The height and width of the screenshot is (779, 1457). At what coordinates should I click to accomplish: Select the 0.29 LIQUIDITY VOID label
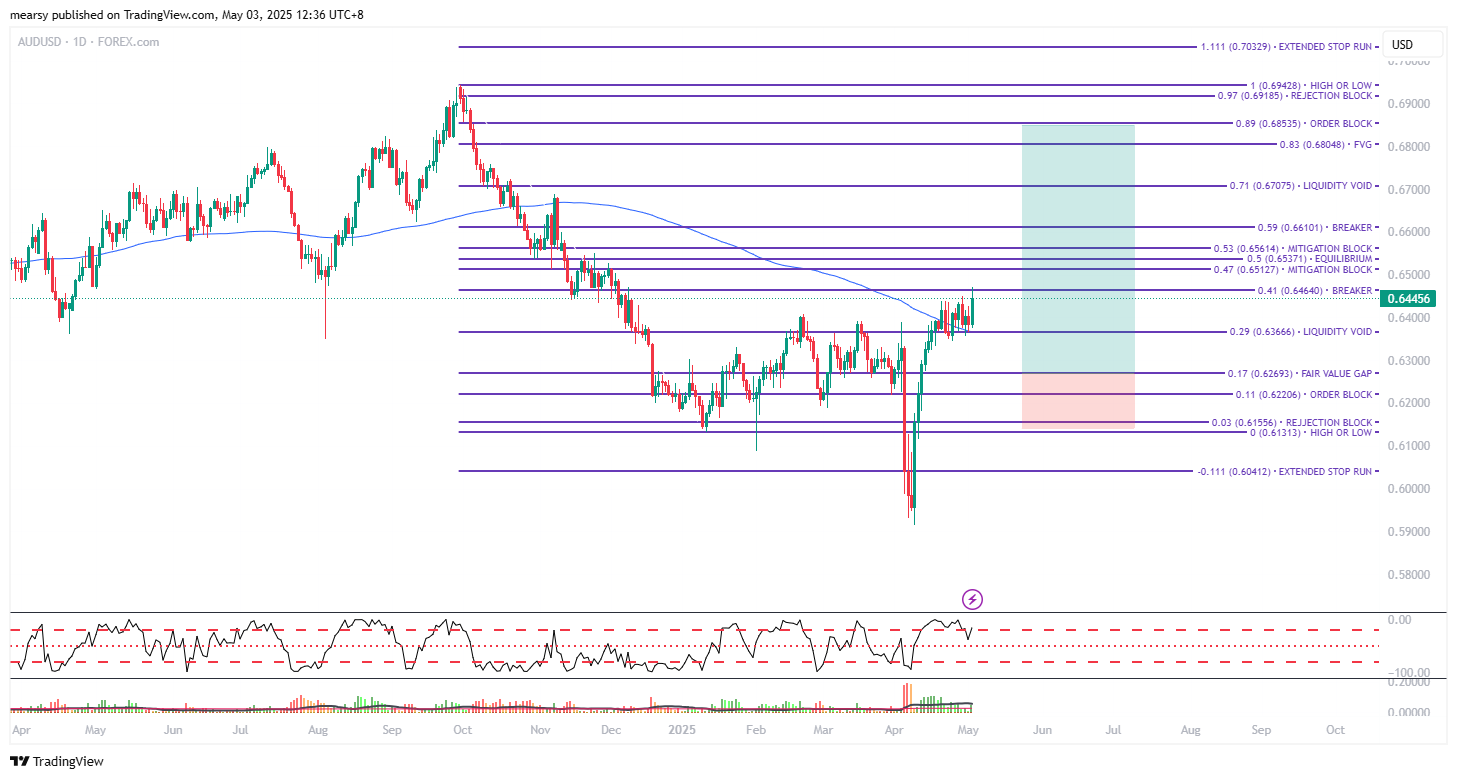(1300, 332)
